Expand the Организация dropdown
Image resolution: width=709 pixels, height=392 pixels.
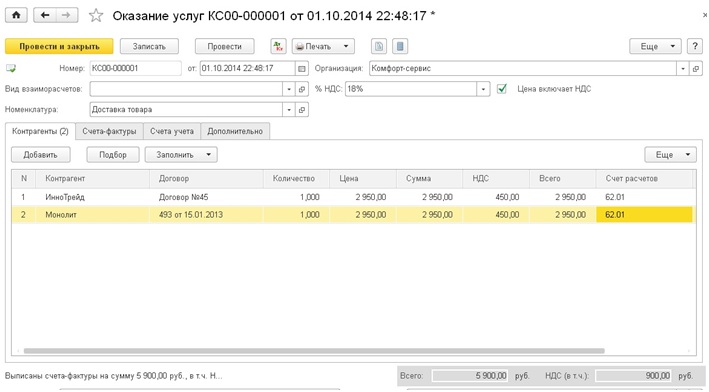click(683, 69)
